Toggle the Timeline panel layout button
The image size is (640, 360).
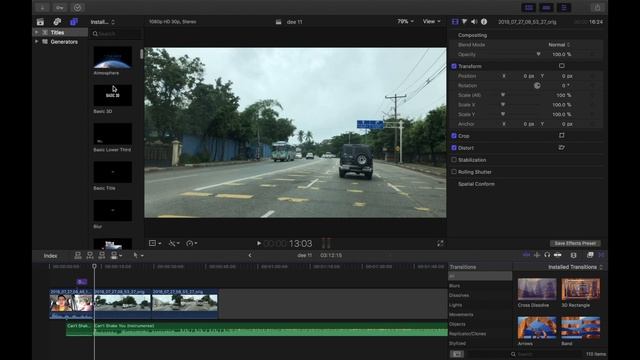[x=546, y=7]
